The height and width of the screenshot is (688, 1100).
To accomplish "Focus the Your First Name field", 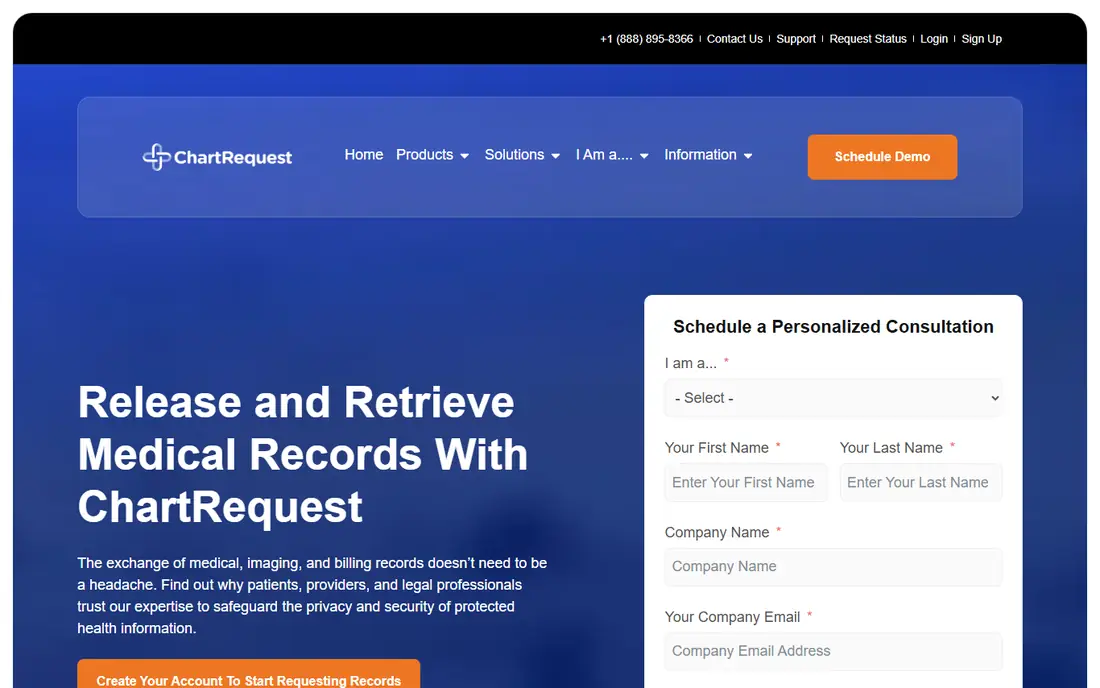I will click(x=746, y=483).
